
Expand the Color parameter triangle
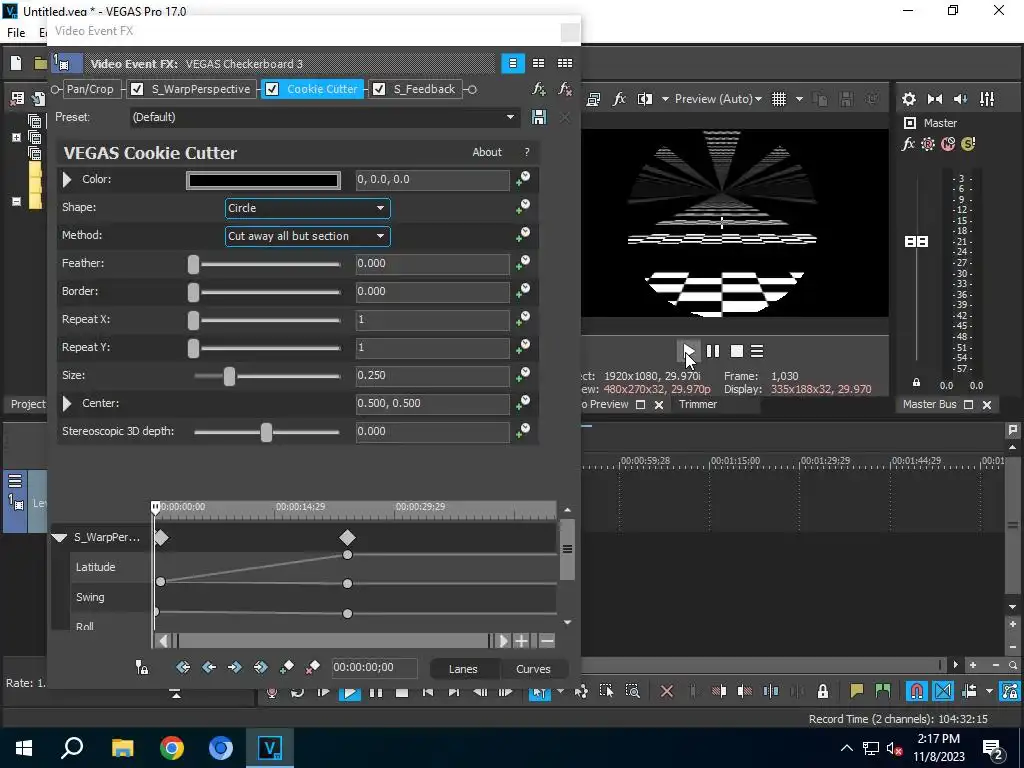coord(67,179)
